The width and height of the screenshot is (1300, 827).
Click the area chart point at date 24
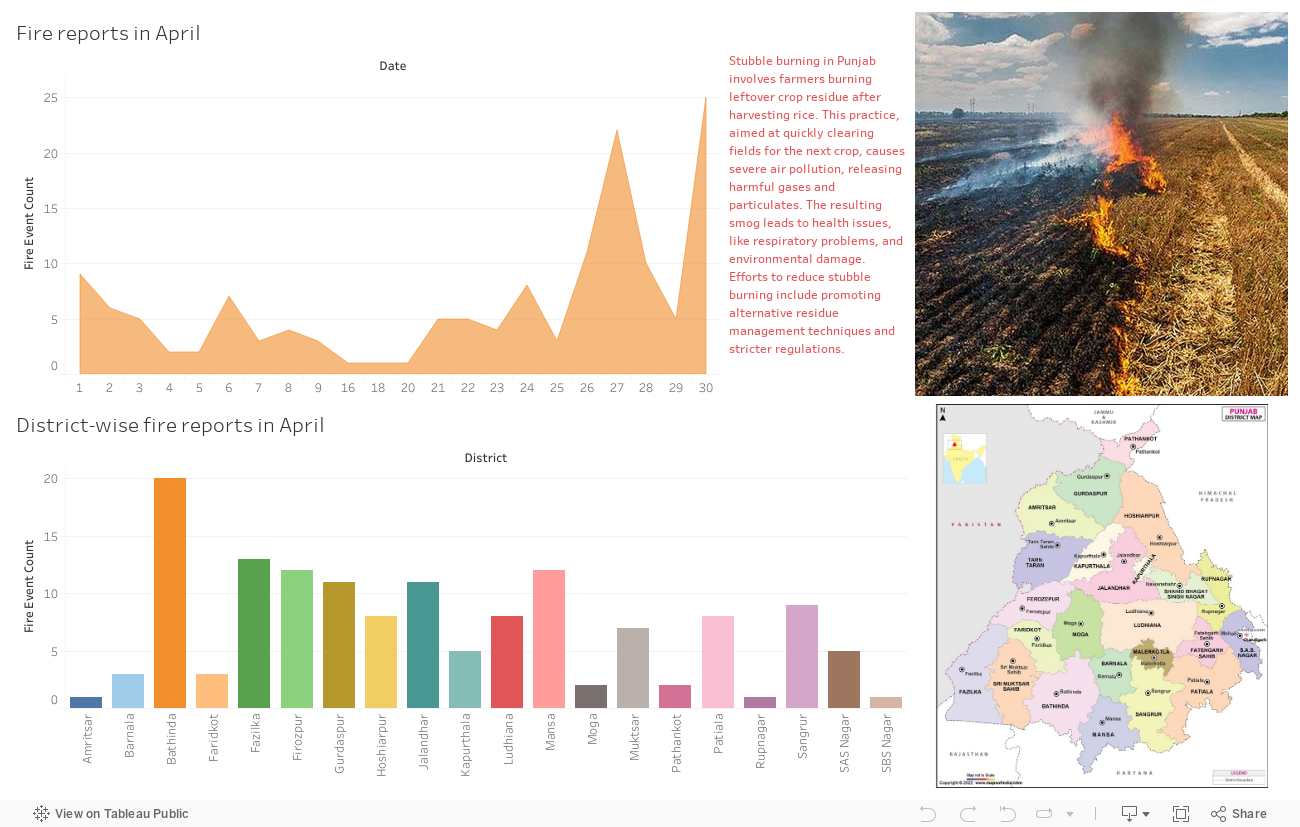[x=527, y=285]
